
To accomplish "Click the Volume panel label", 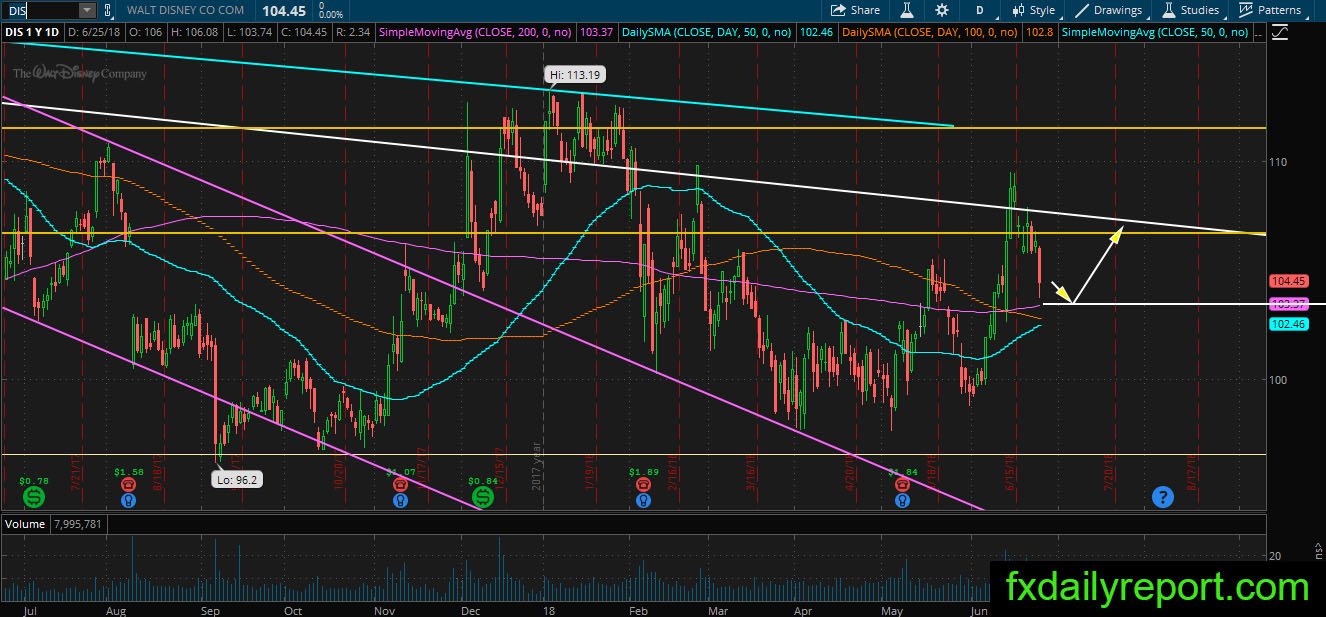I will coord(23,523).
